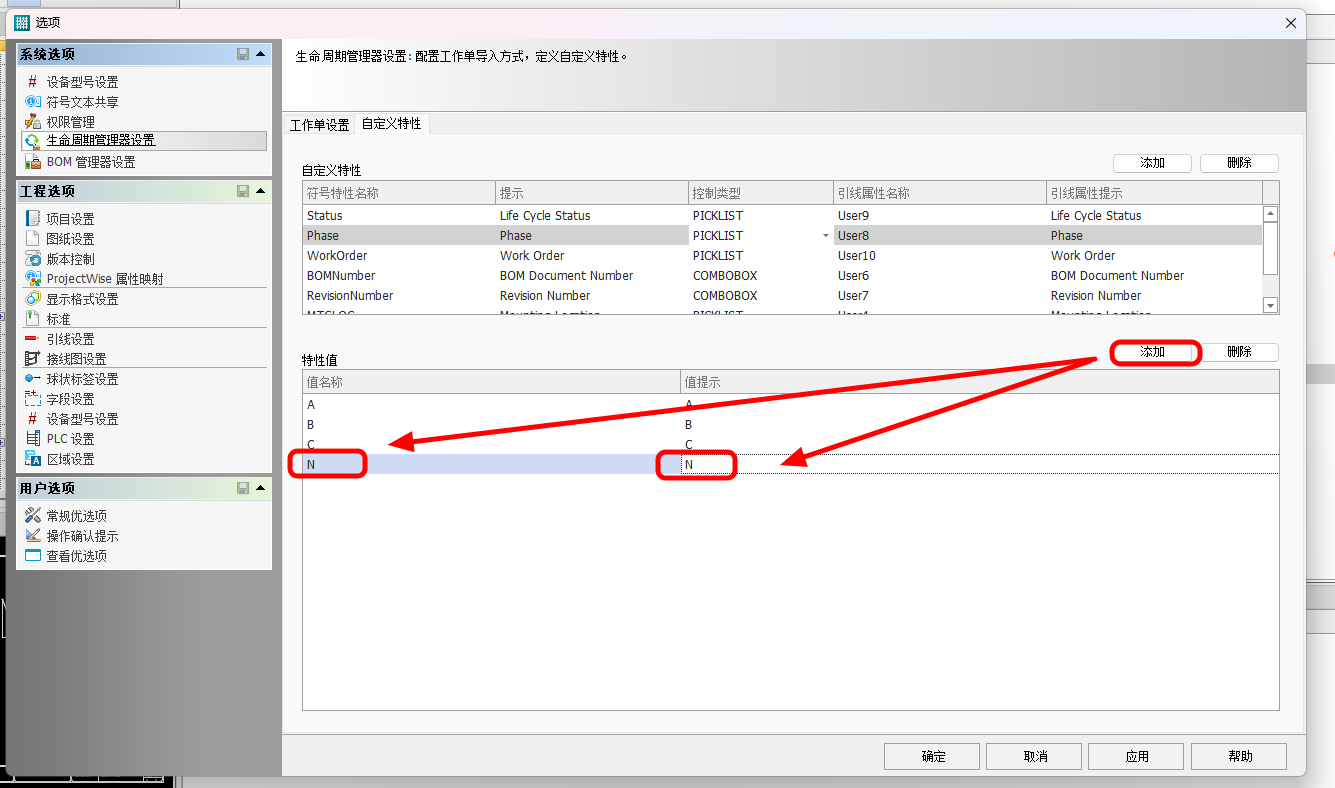Click the 控制类型 column header
Viewport: 1335px width, 788px height.
pyautogui.click(x=761, y=193)
